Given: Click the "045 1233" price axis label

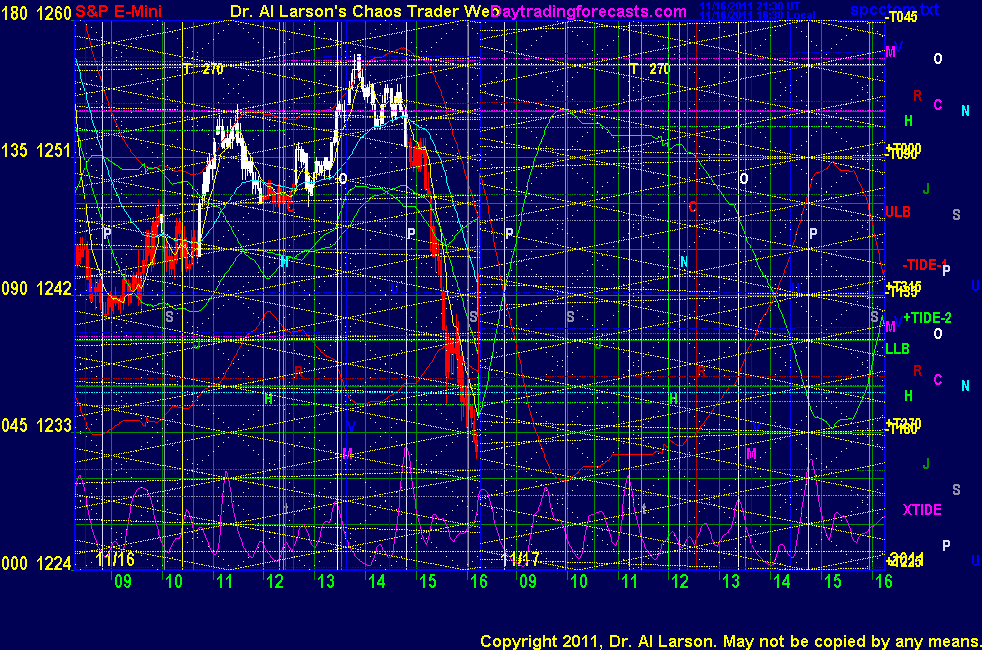Looking at the screenshot, I should point(36,426).
